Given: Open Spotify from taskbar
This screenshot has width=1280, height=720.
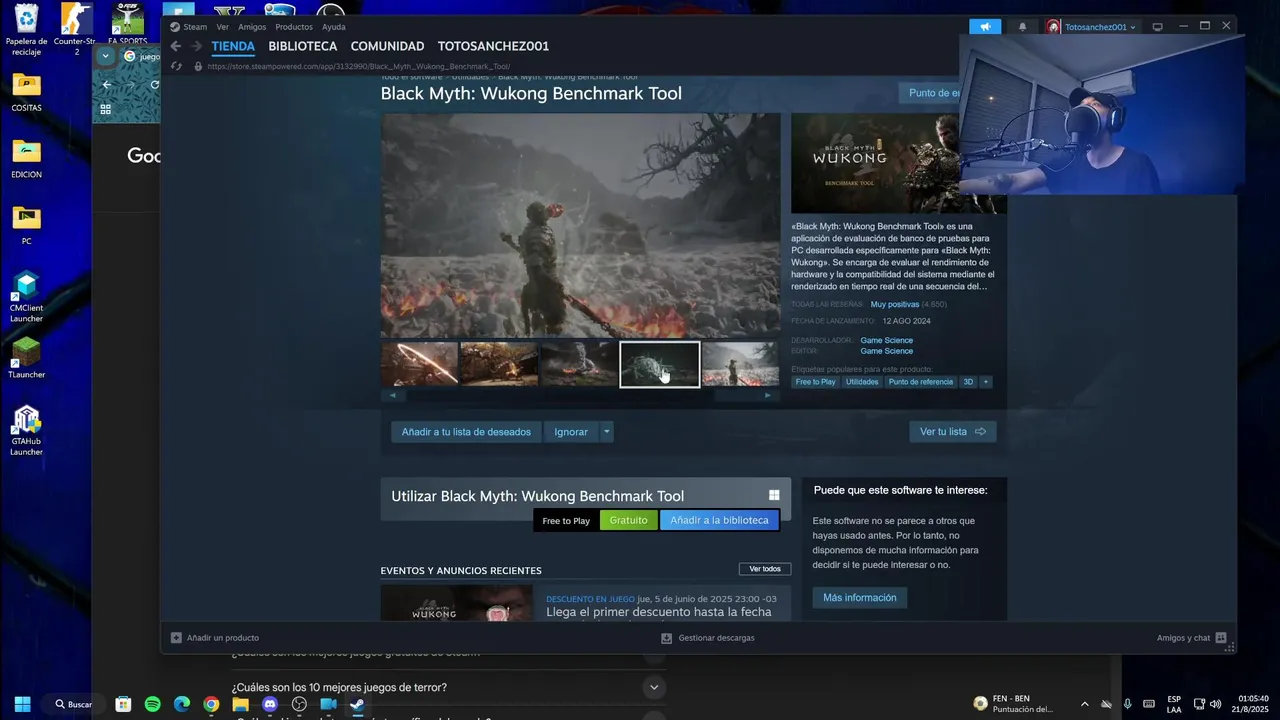Looking at the screenshot, I should click(x=152, y=704).
